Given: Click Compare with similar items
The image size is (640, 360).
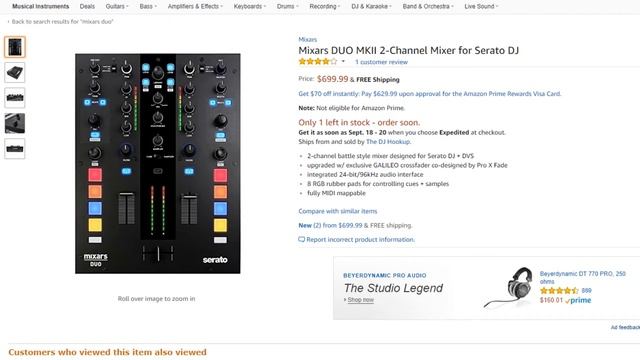Looking at the screenshot, I should [x=338, y=211].
